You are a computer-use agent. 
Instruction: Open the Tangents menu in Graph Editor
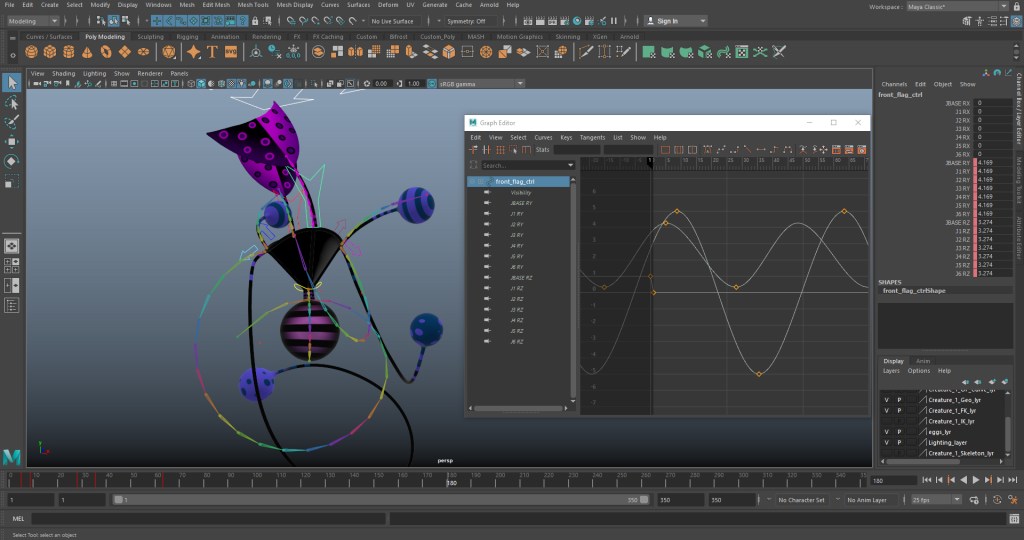(x=592, y=137)
